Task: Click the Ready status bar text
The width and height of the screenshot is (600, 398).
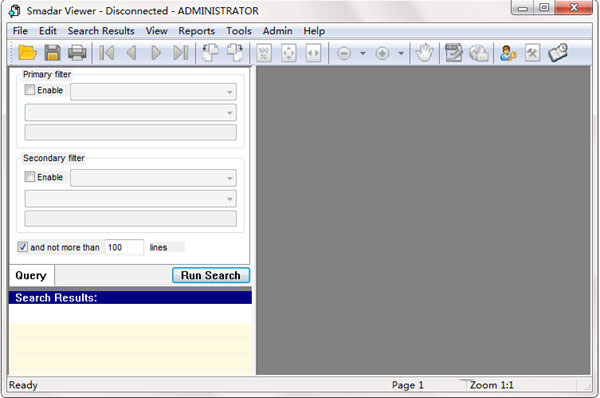Action: coord(23,385)
